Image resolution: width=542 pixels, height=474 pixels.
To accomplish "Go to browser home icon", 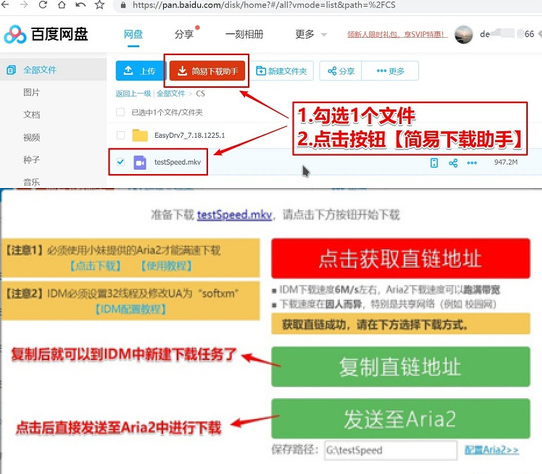I will (62, 4).
